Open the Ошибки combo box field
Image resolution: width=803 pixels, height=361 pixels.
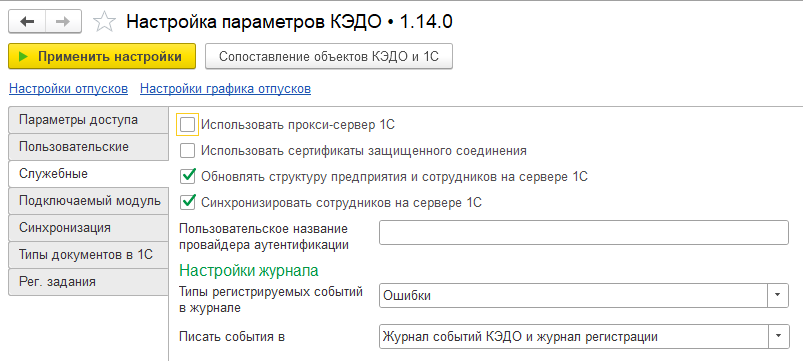[573, 295]
